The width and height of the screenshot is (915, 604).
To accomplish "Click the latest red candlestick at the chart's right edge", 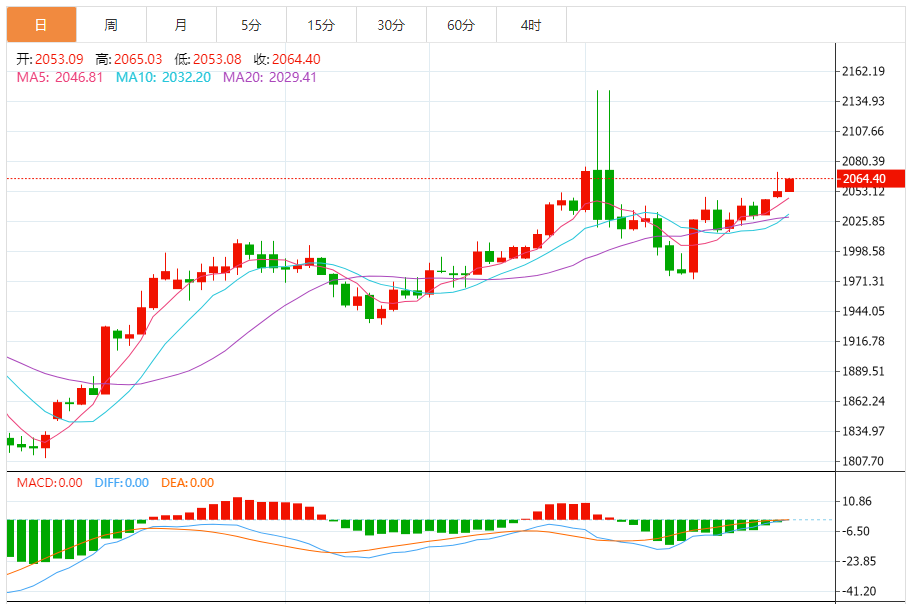I will click(x=790, y=185).
